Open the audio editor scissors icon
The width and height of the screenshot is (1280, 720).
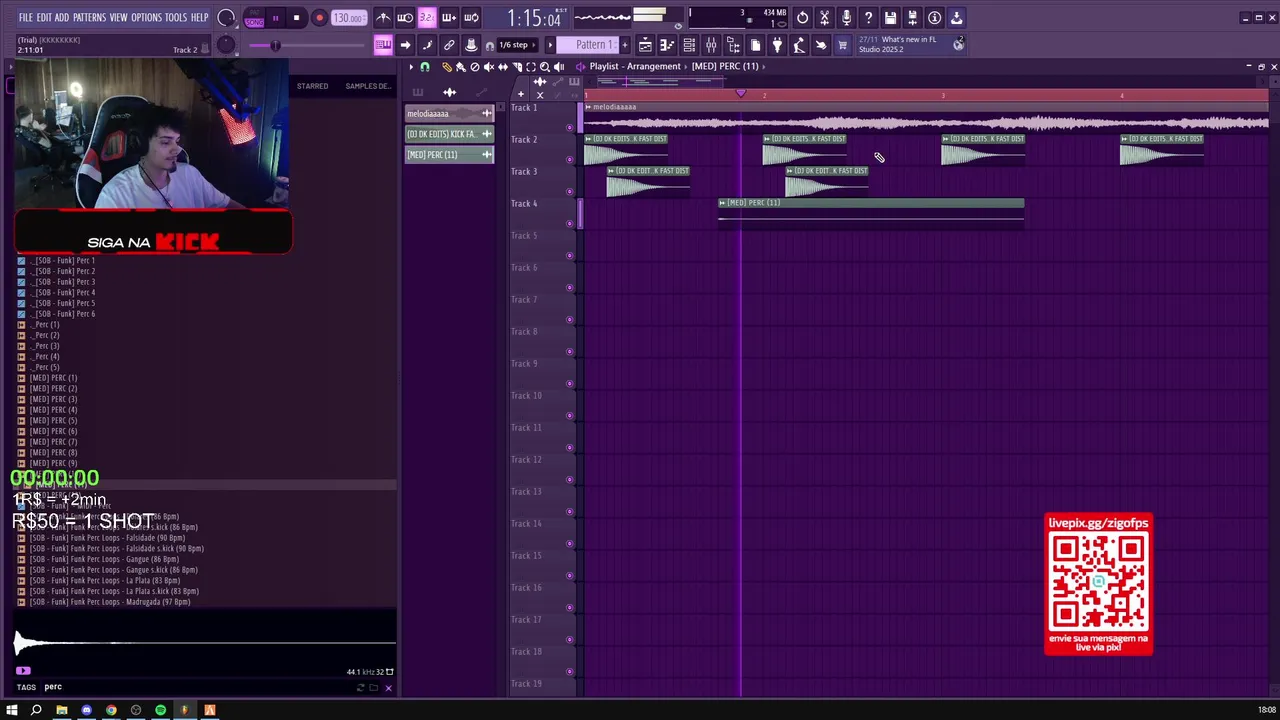pos(824,18)
